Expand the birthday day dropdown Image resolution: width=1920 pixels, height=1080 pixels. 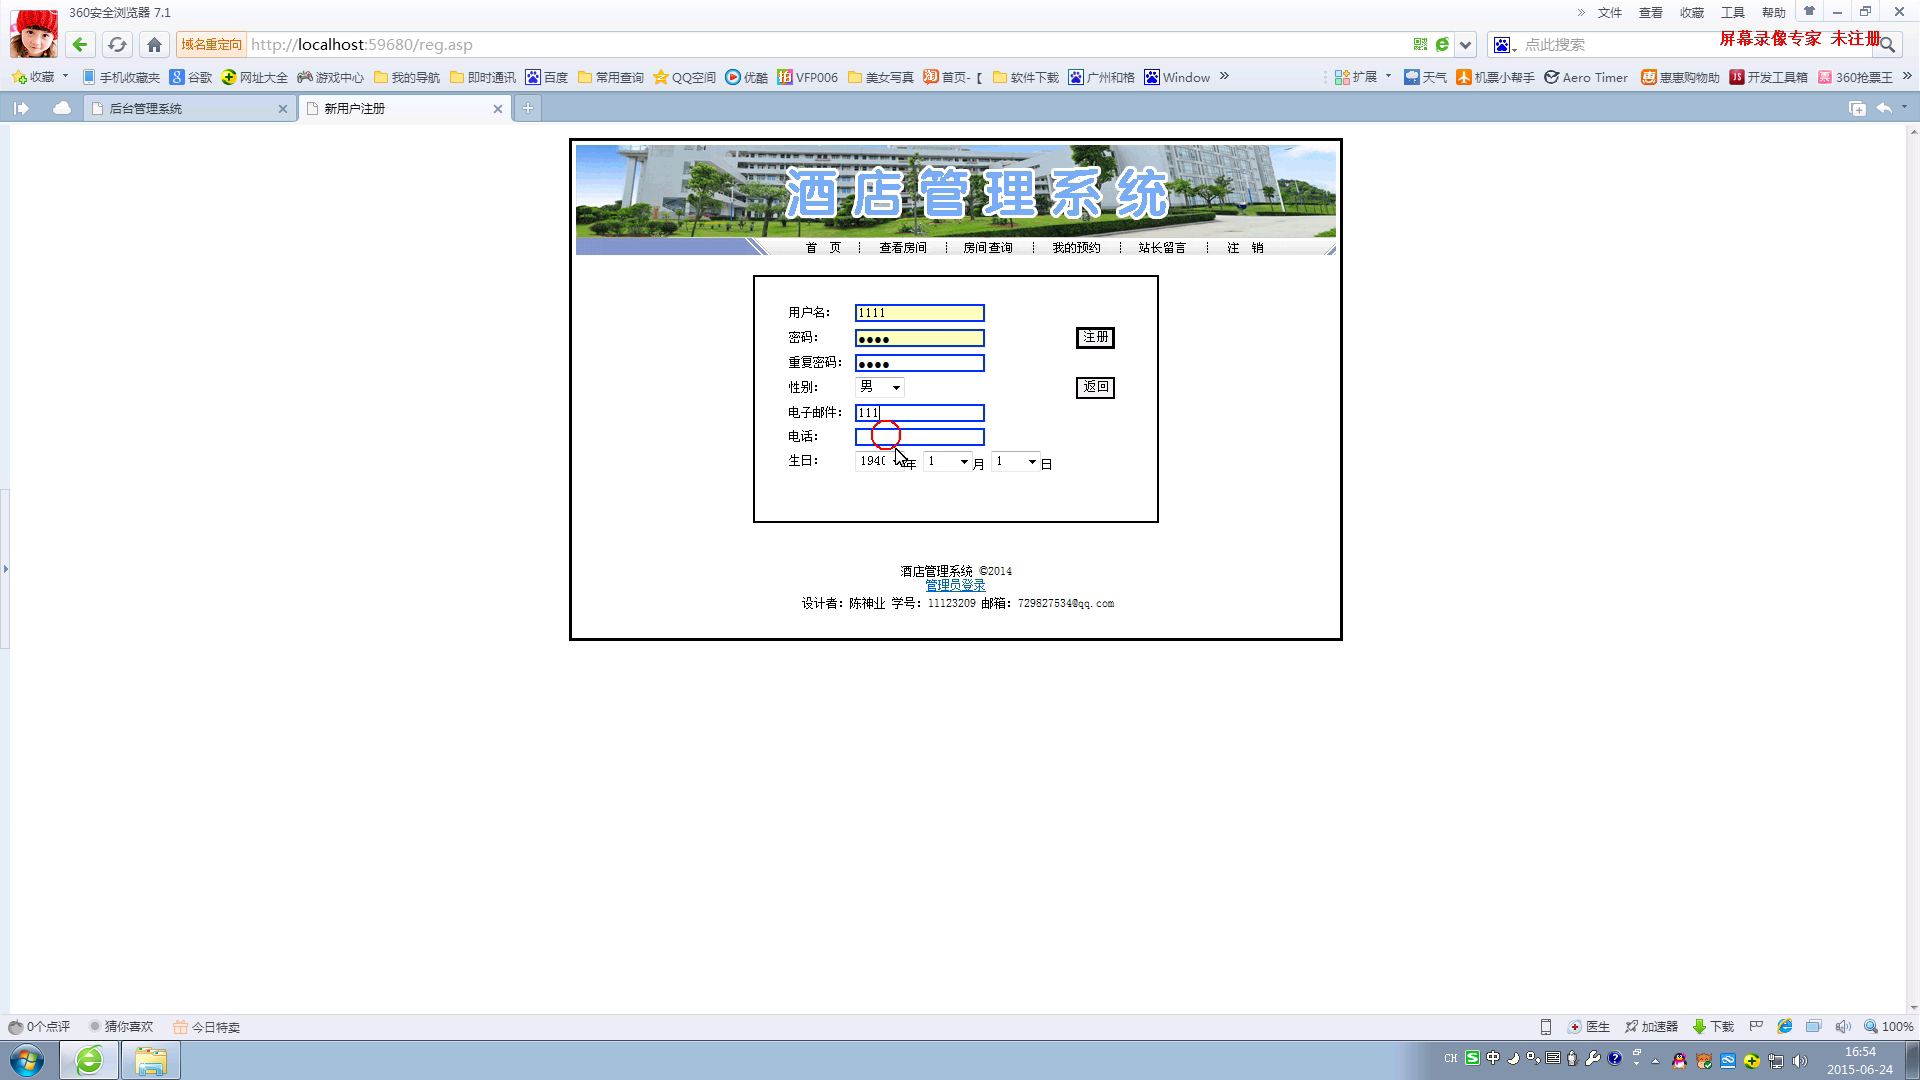(1015, 461)
